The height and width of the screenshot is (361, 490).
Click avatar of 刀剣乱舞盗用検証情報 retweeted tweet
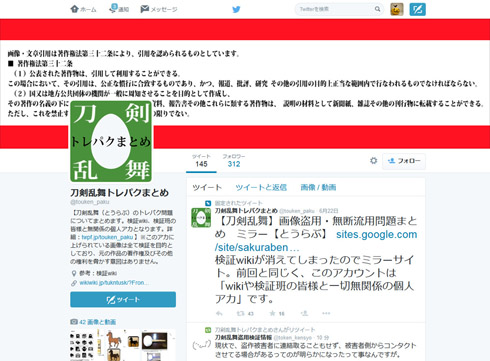(x=201, y=345)
